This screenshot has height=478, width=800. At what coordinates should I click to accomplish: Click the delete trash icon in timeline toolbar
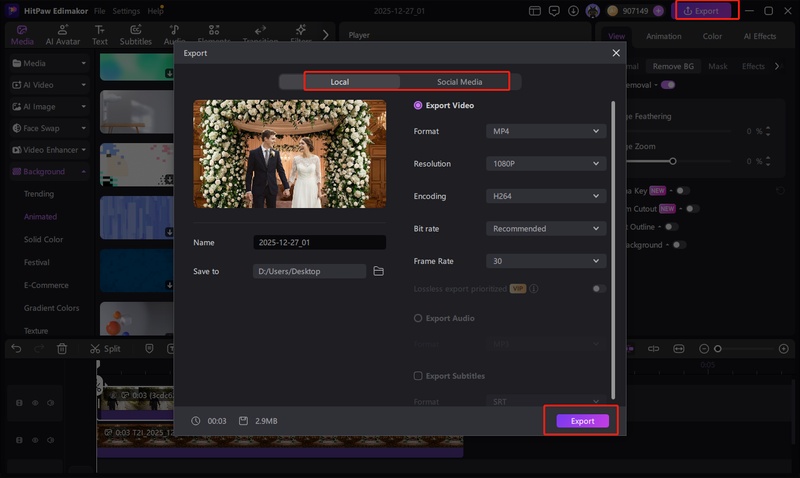pyautogui.click(x=62, y=348)
